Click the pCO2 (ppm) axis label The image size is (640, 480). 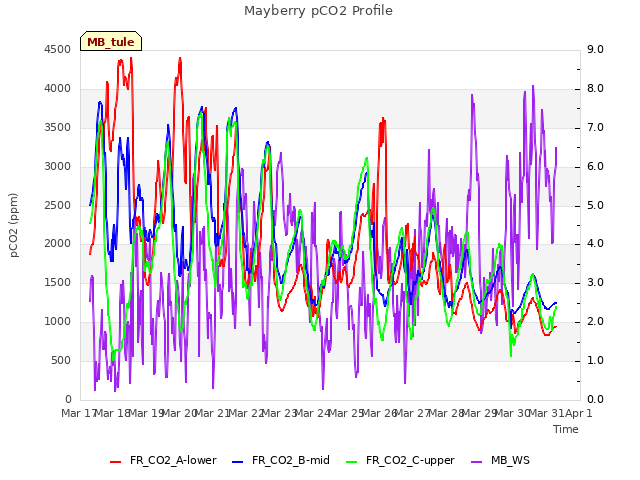coord(14,225)
